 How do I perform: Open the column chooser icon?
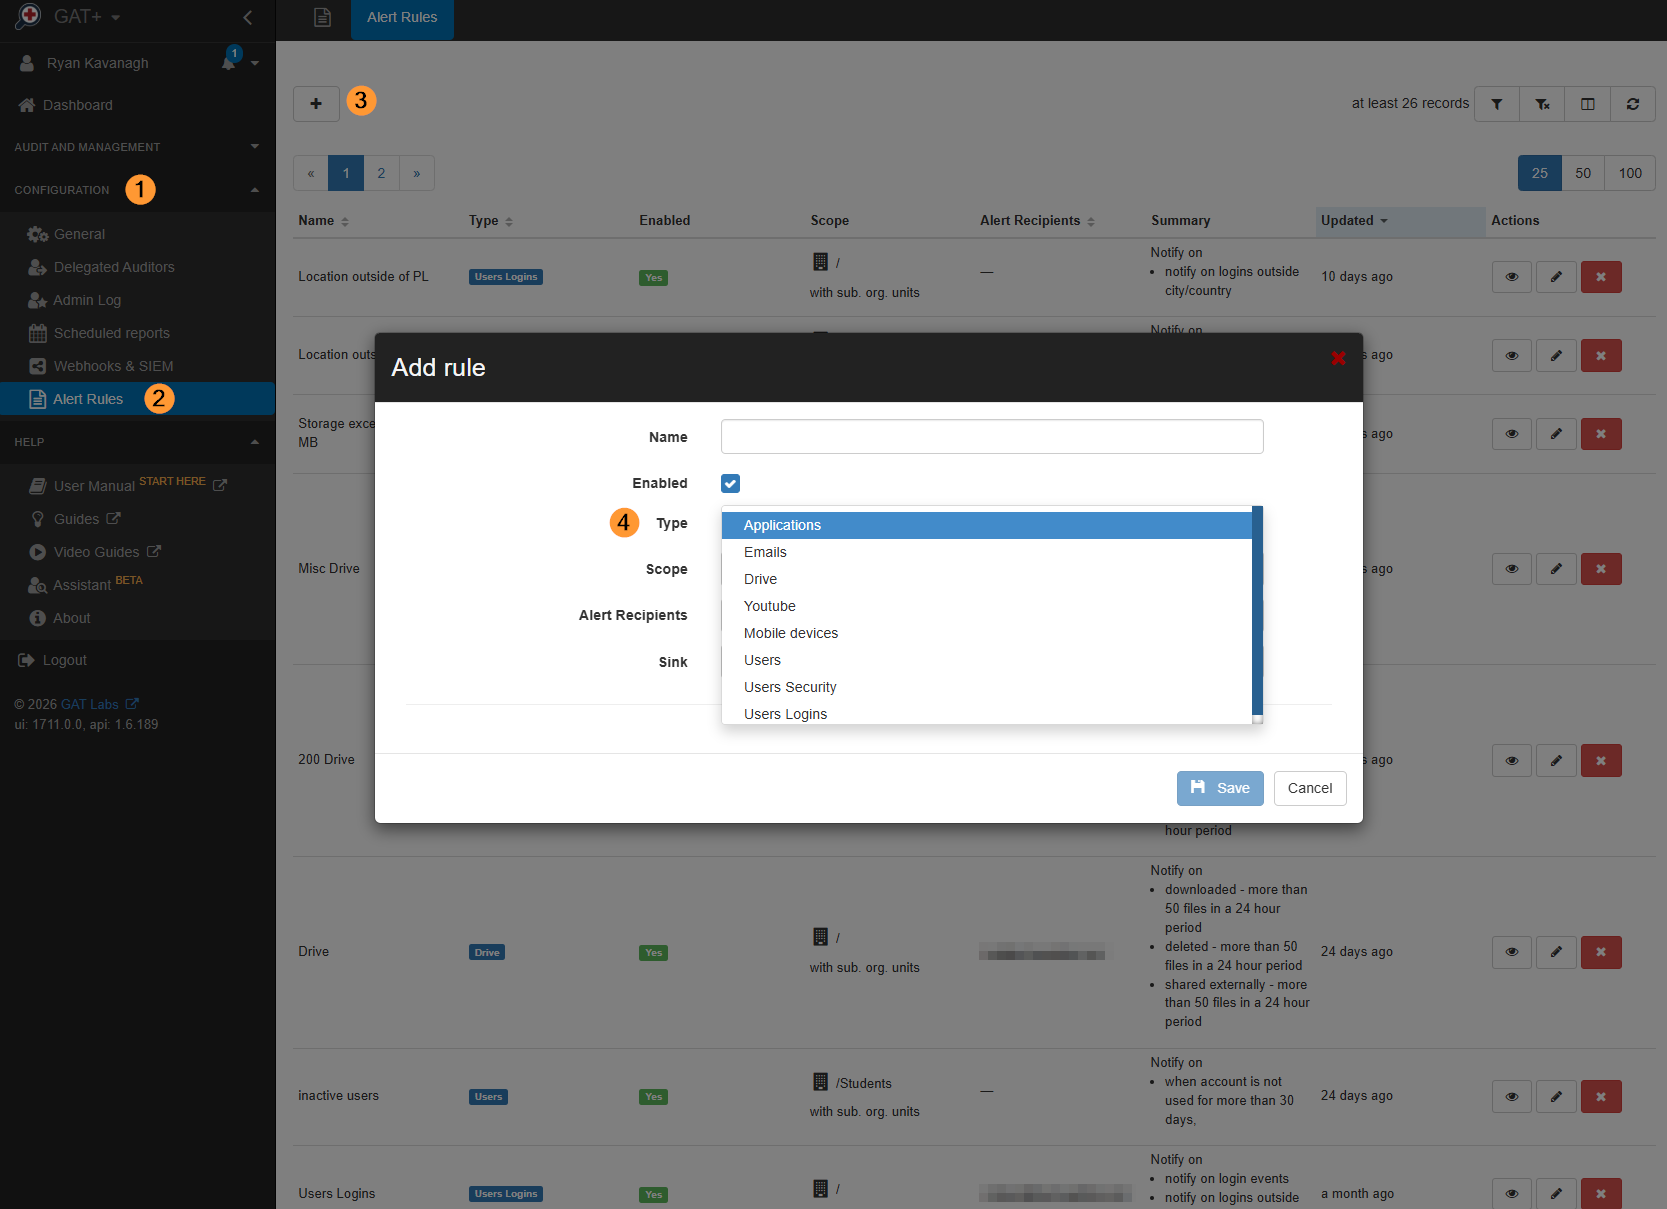pos(1587,104)
